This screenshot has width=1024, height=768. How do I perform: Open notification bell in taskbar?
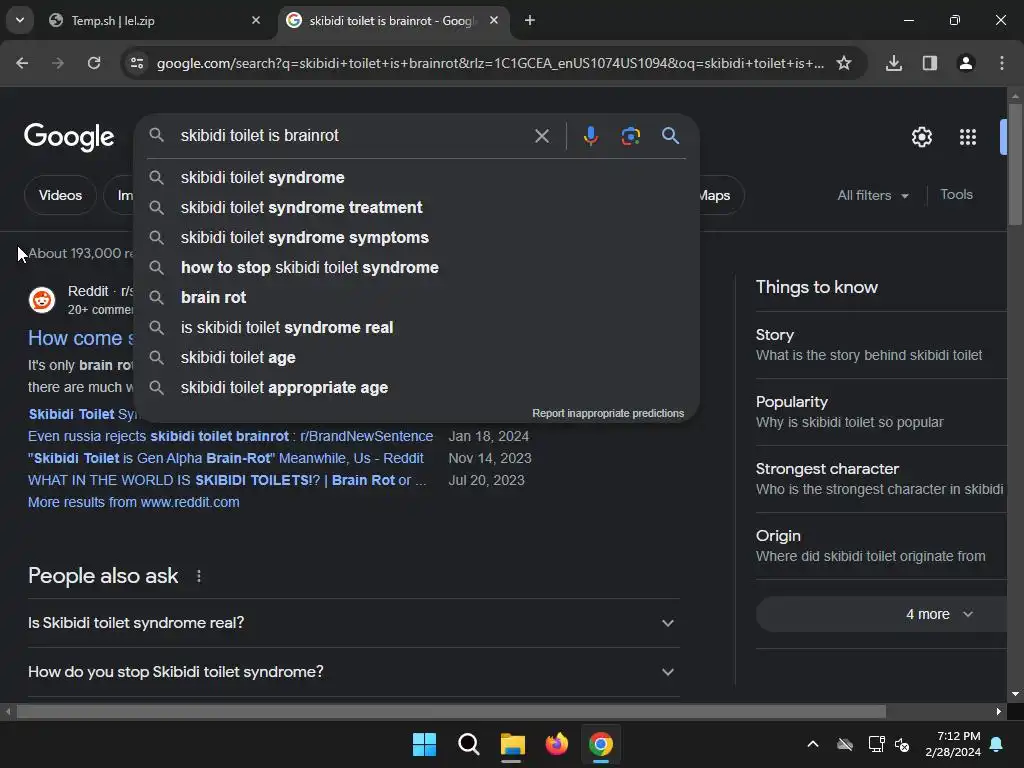coord(997,744)
